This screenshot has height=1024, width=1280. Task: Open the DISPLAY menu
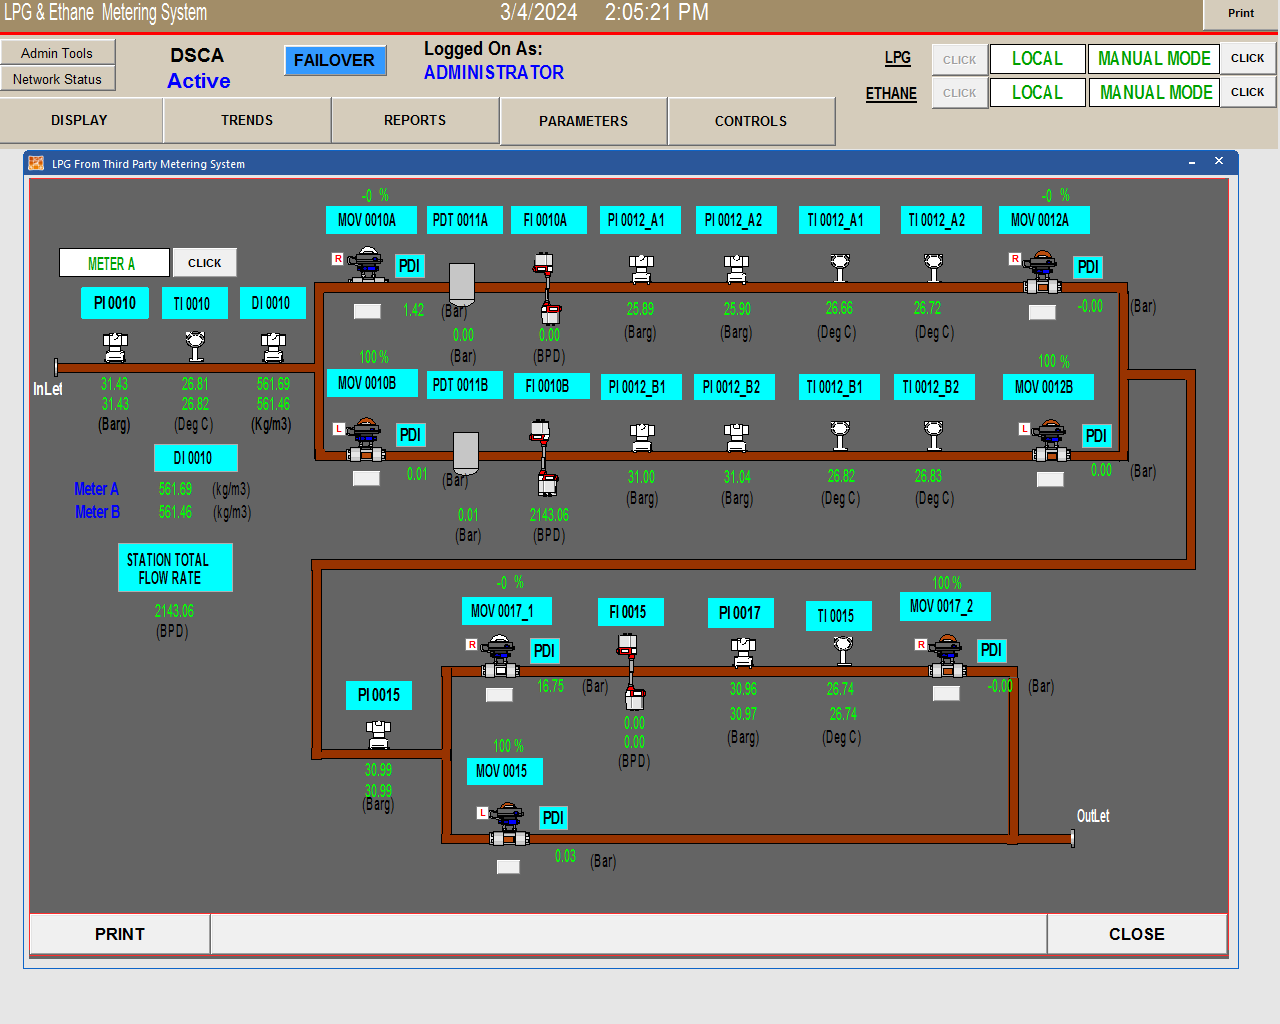80,121
